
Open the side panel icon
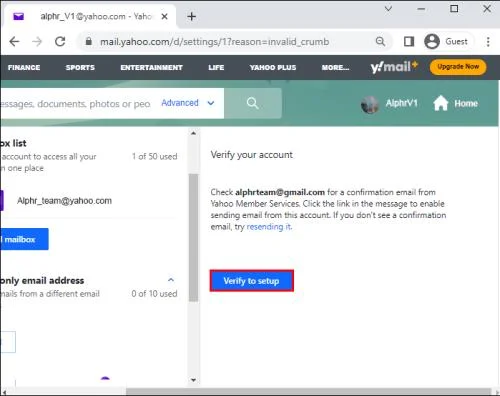coord(409,41)
